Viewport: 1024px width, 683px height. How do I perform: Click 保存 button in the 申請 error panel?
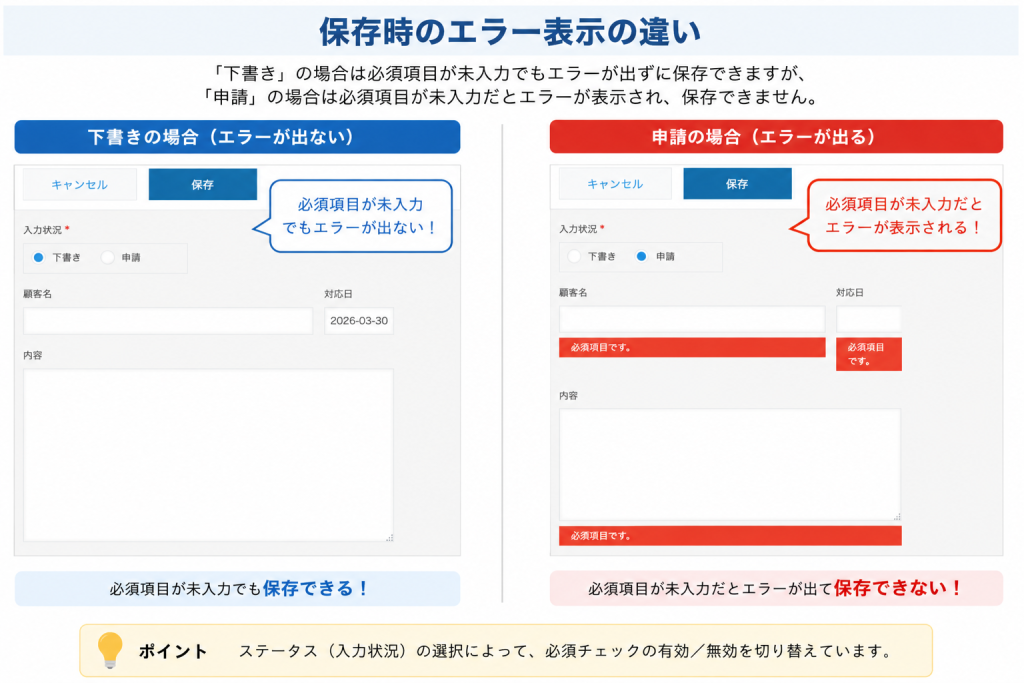click(x=737, y=184)
